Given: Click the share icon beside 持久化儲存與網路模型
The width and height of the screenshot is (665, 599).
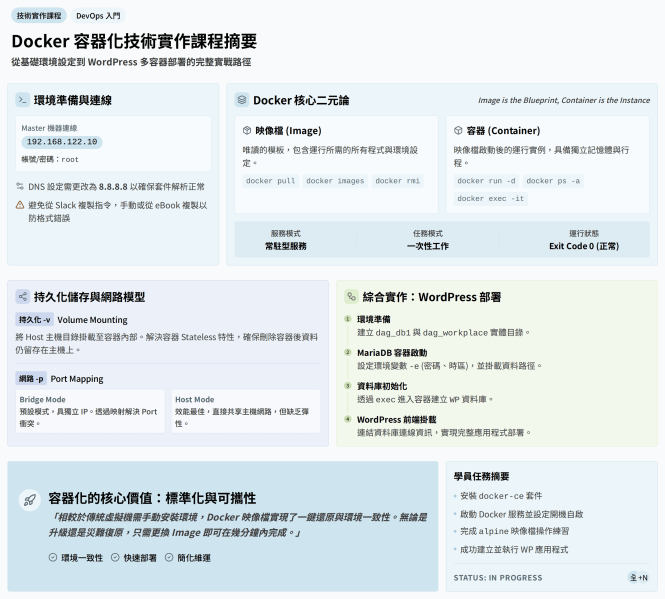Looking at the screenshot, I should tap(22, 297).
